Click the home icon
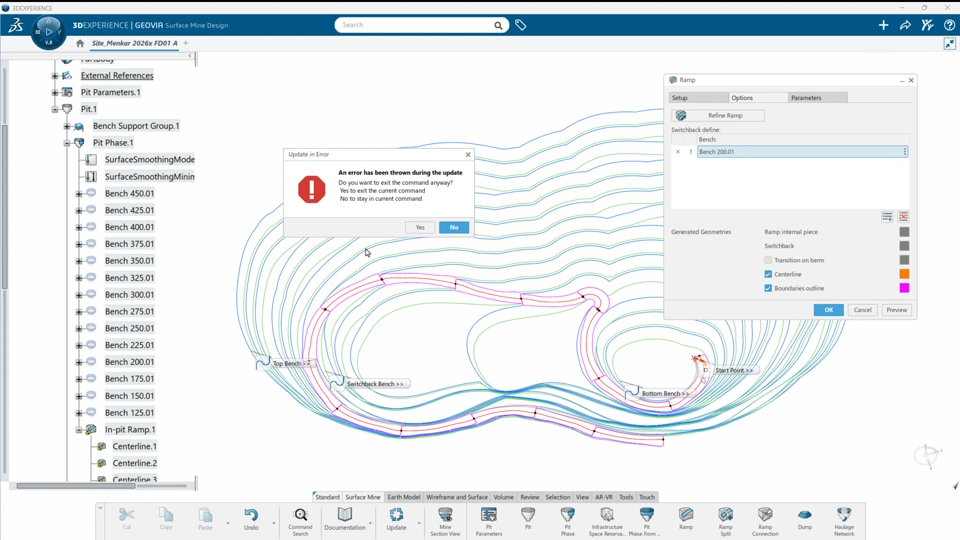Viewport: 960px width, 540px height. pos(80,43)
